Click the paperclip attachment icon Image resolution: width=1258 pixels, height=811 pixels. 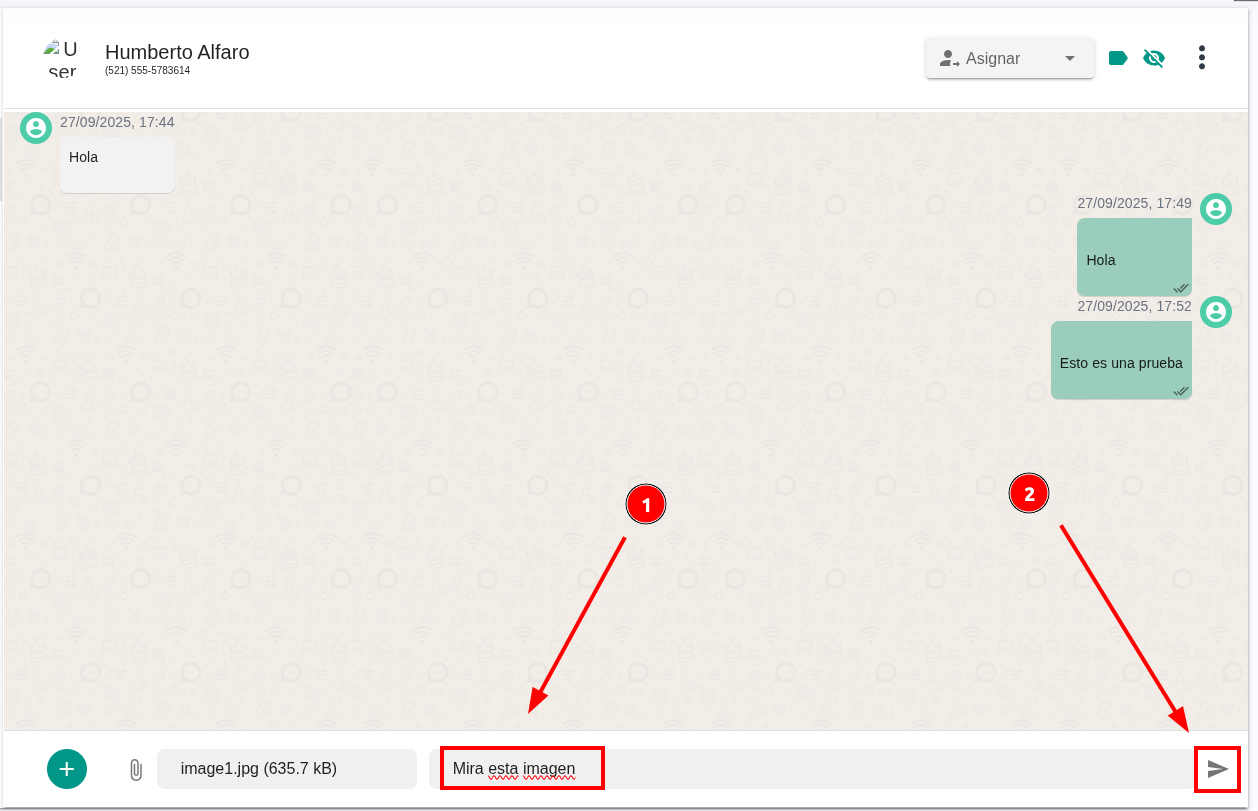coord(136,769)
